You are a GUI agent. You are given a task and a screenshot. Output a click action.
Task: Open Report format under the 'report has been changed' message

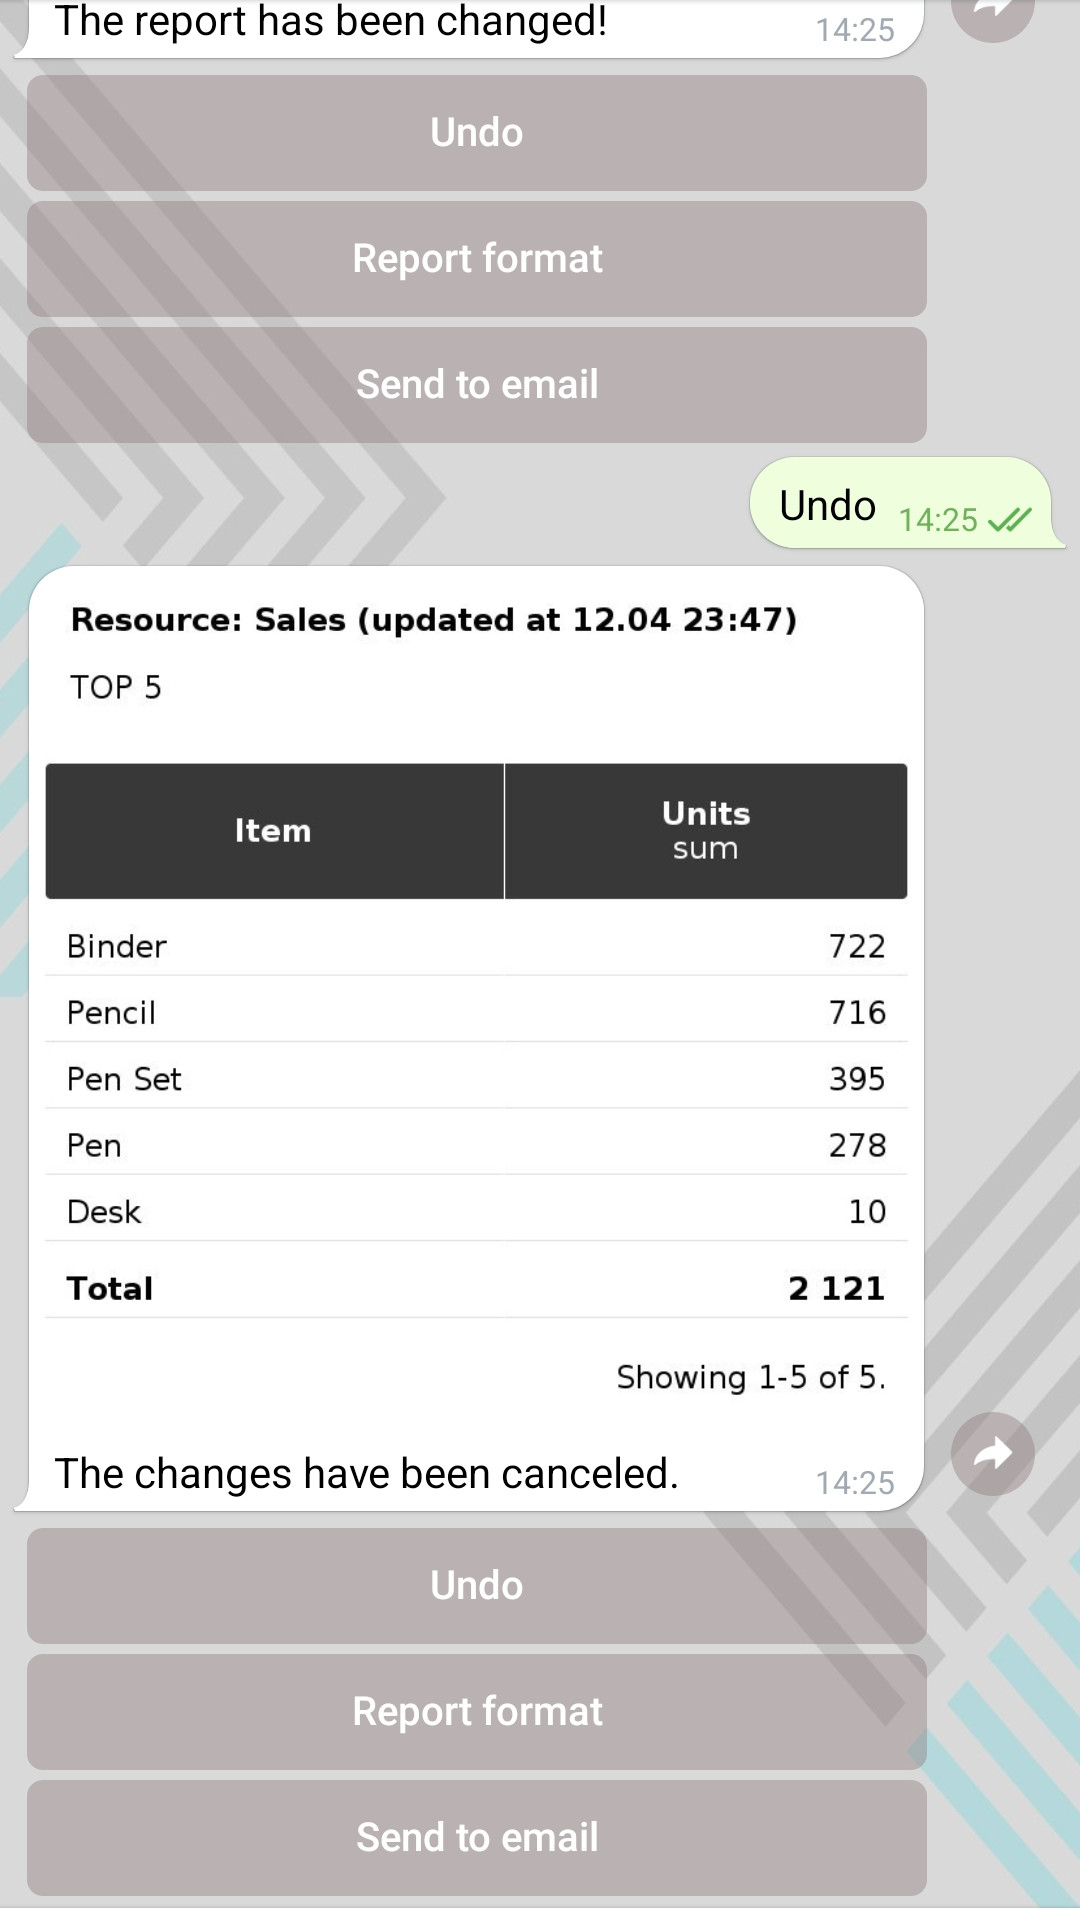tap(477, 259)
